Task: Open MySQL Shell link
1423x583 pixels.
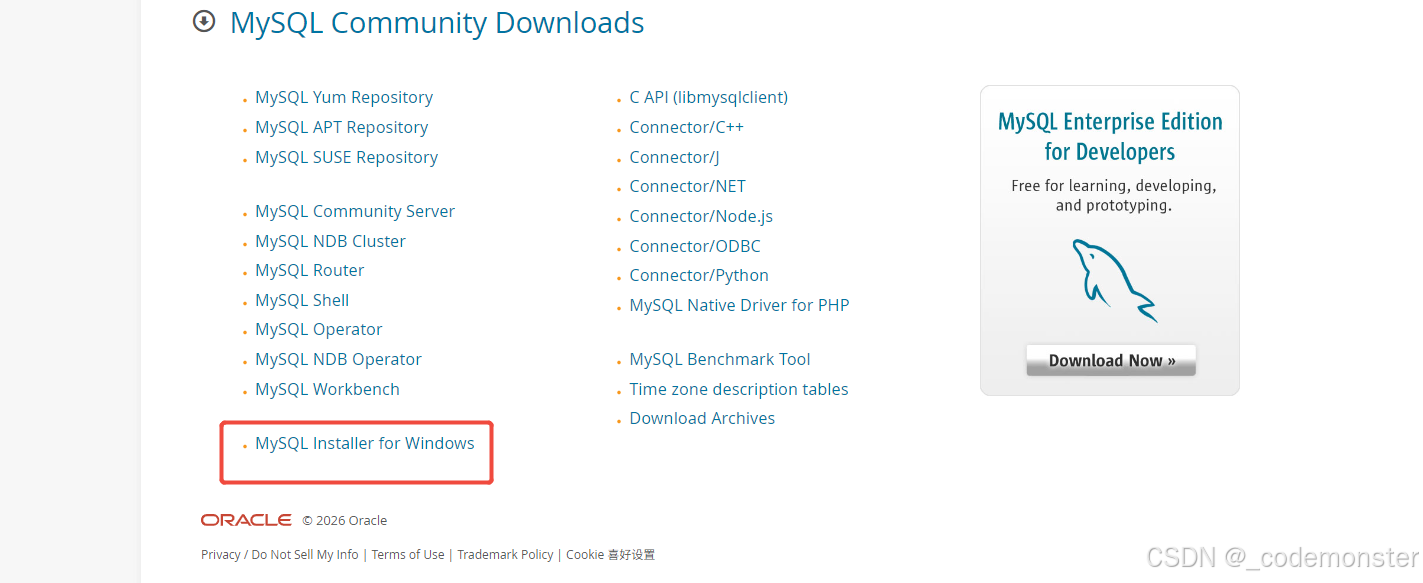Action: pos(302,300)
